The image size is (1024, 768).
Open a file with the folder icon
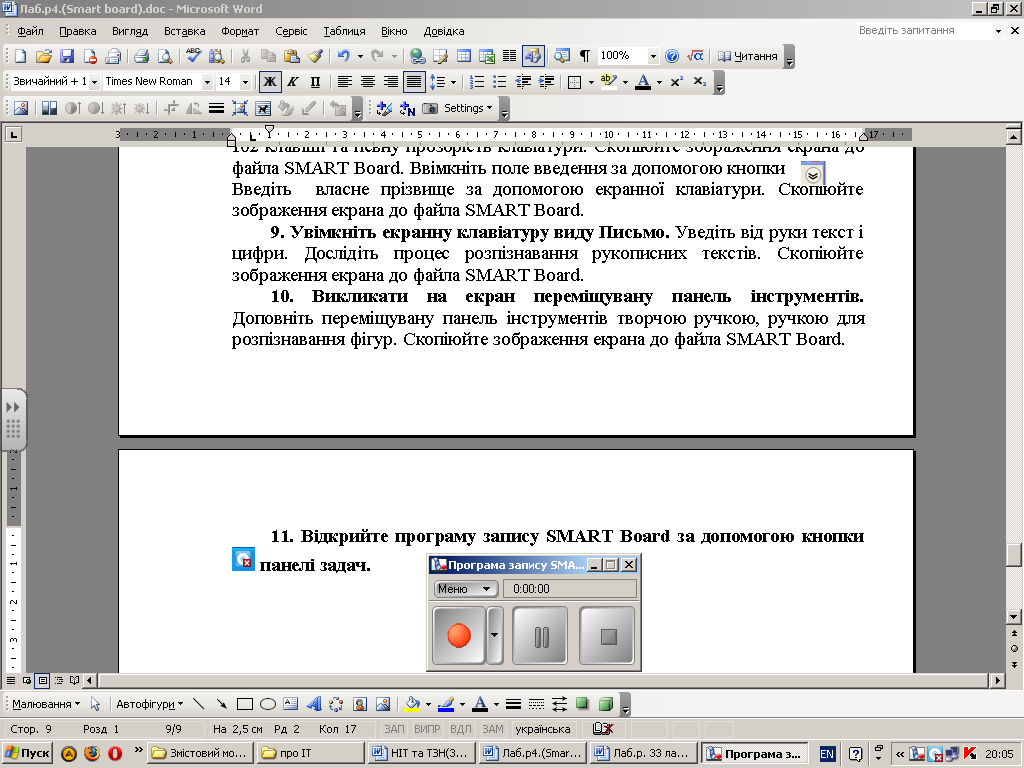44,56
